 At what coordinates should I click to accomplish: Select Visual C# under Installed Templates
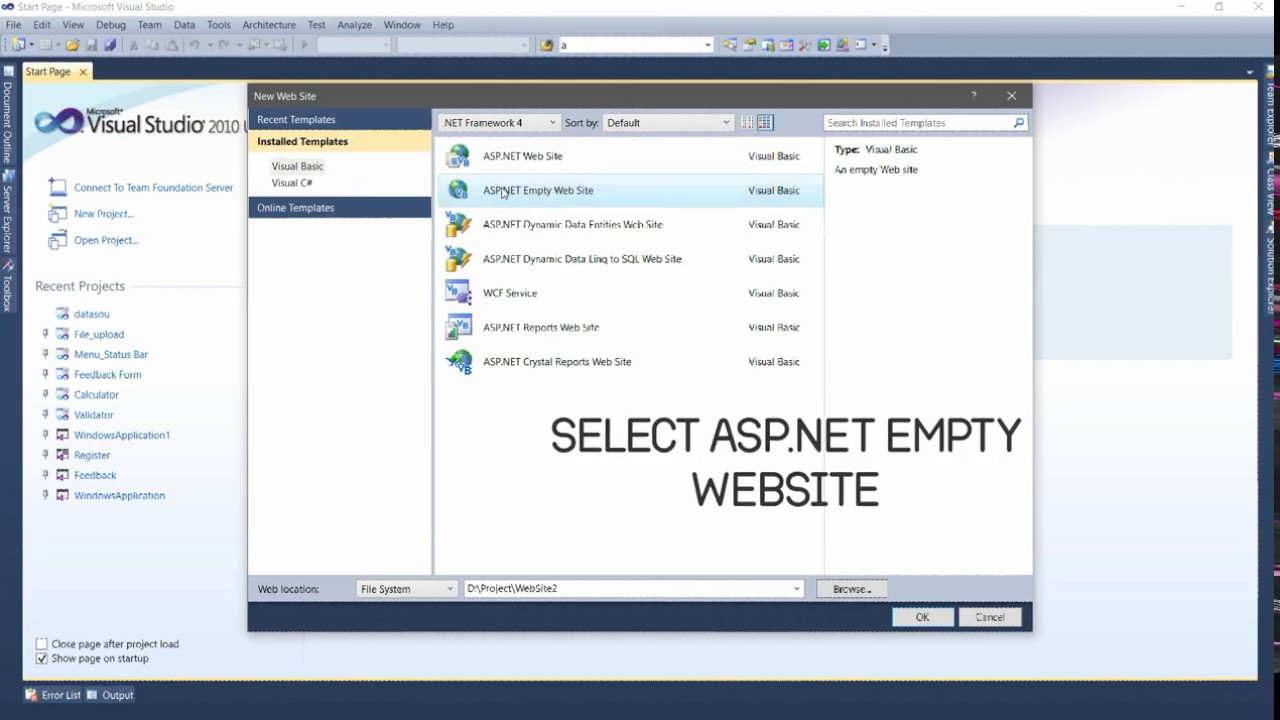pyautogui.click(x=292, y=183)
